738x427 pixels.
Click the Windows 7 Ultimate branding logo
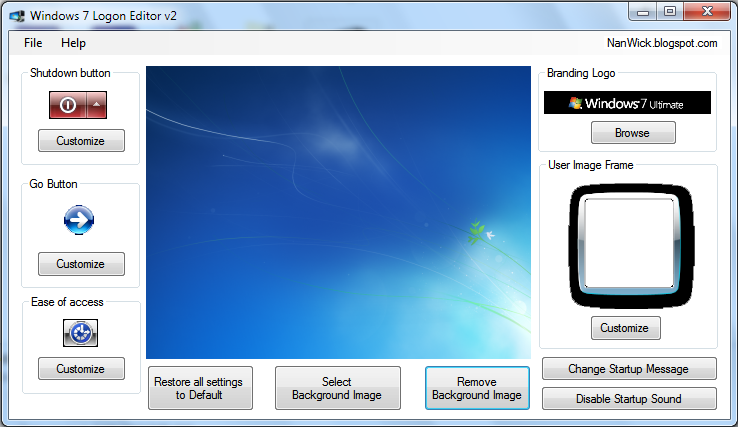click(x=627, y=103)
